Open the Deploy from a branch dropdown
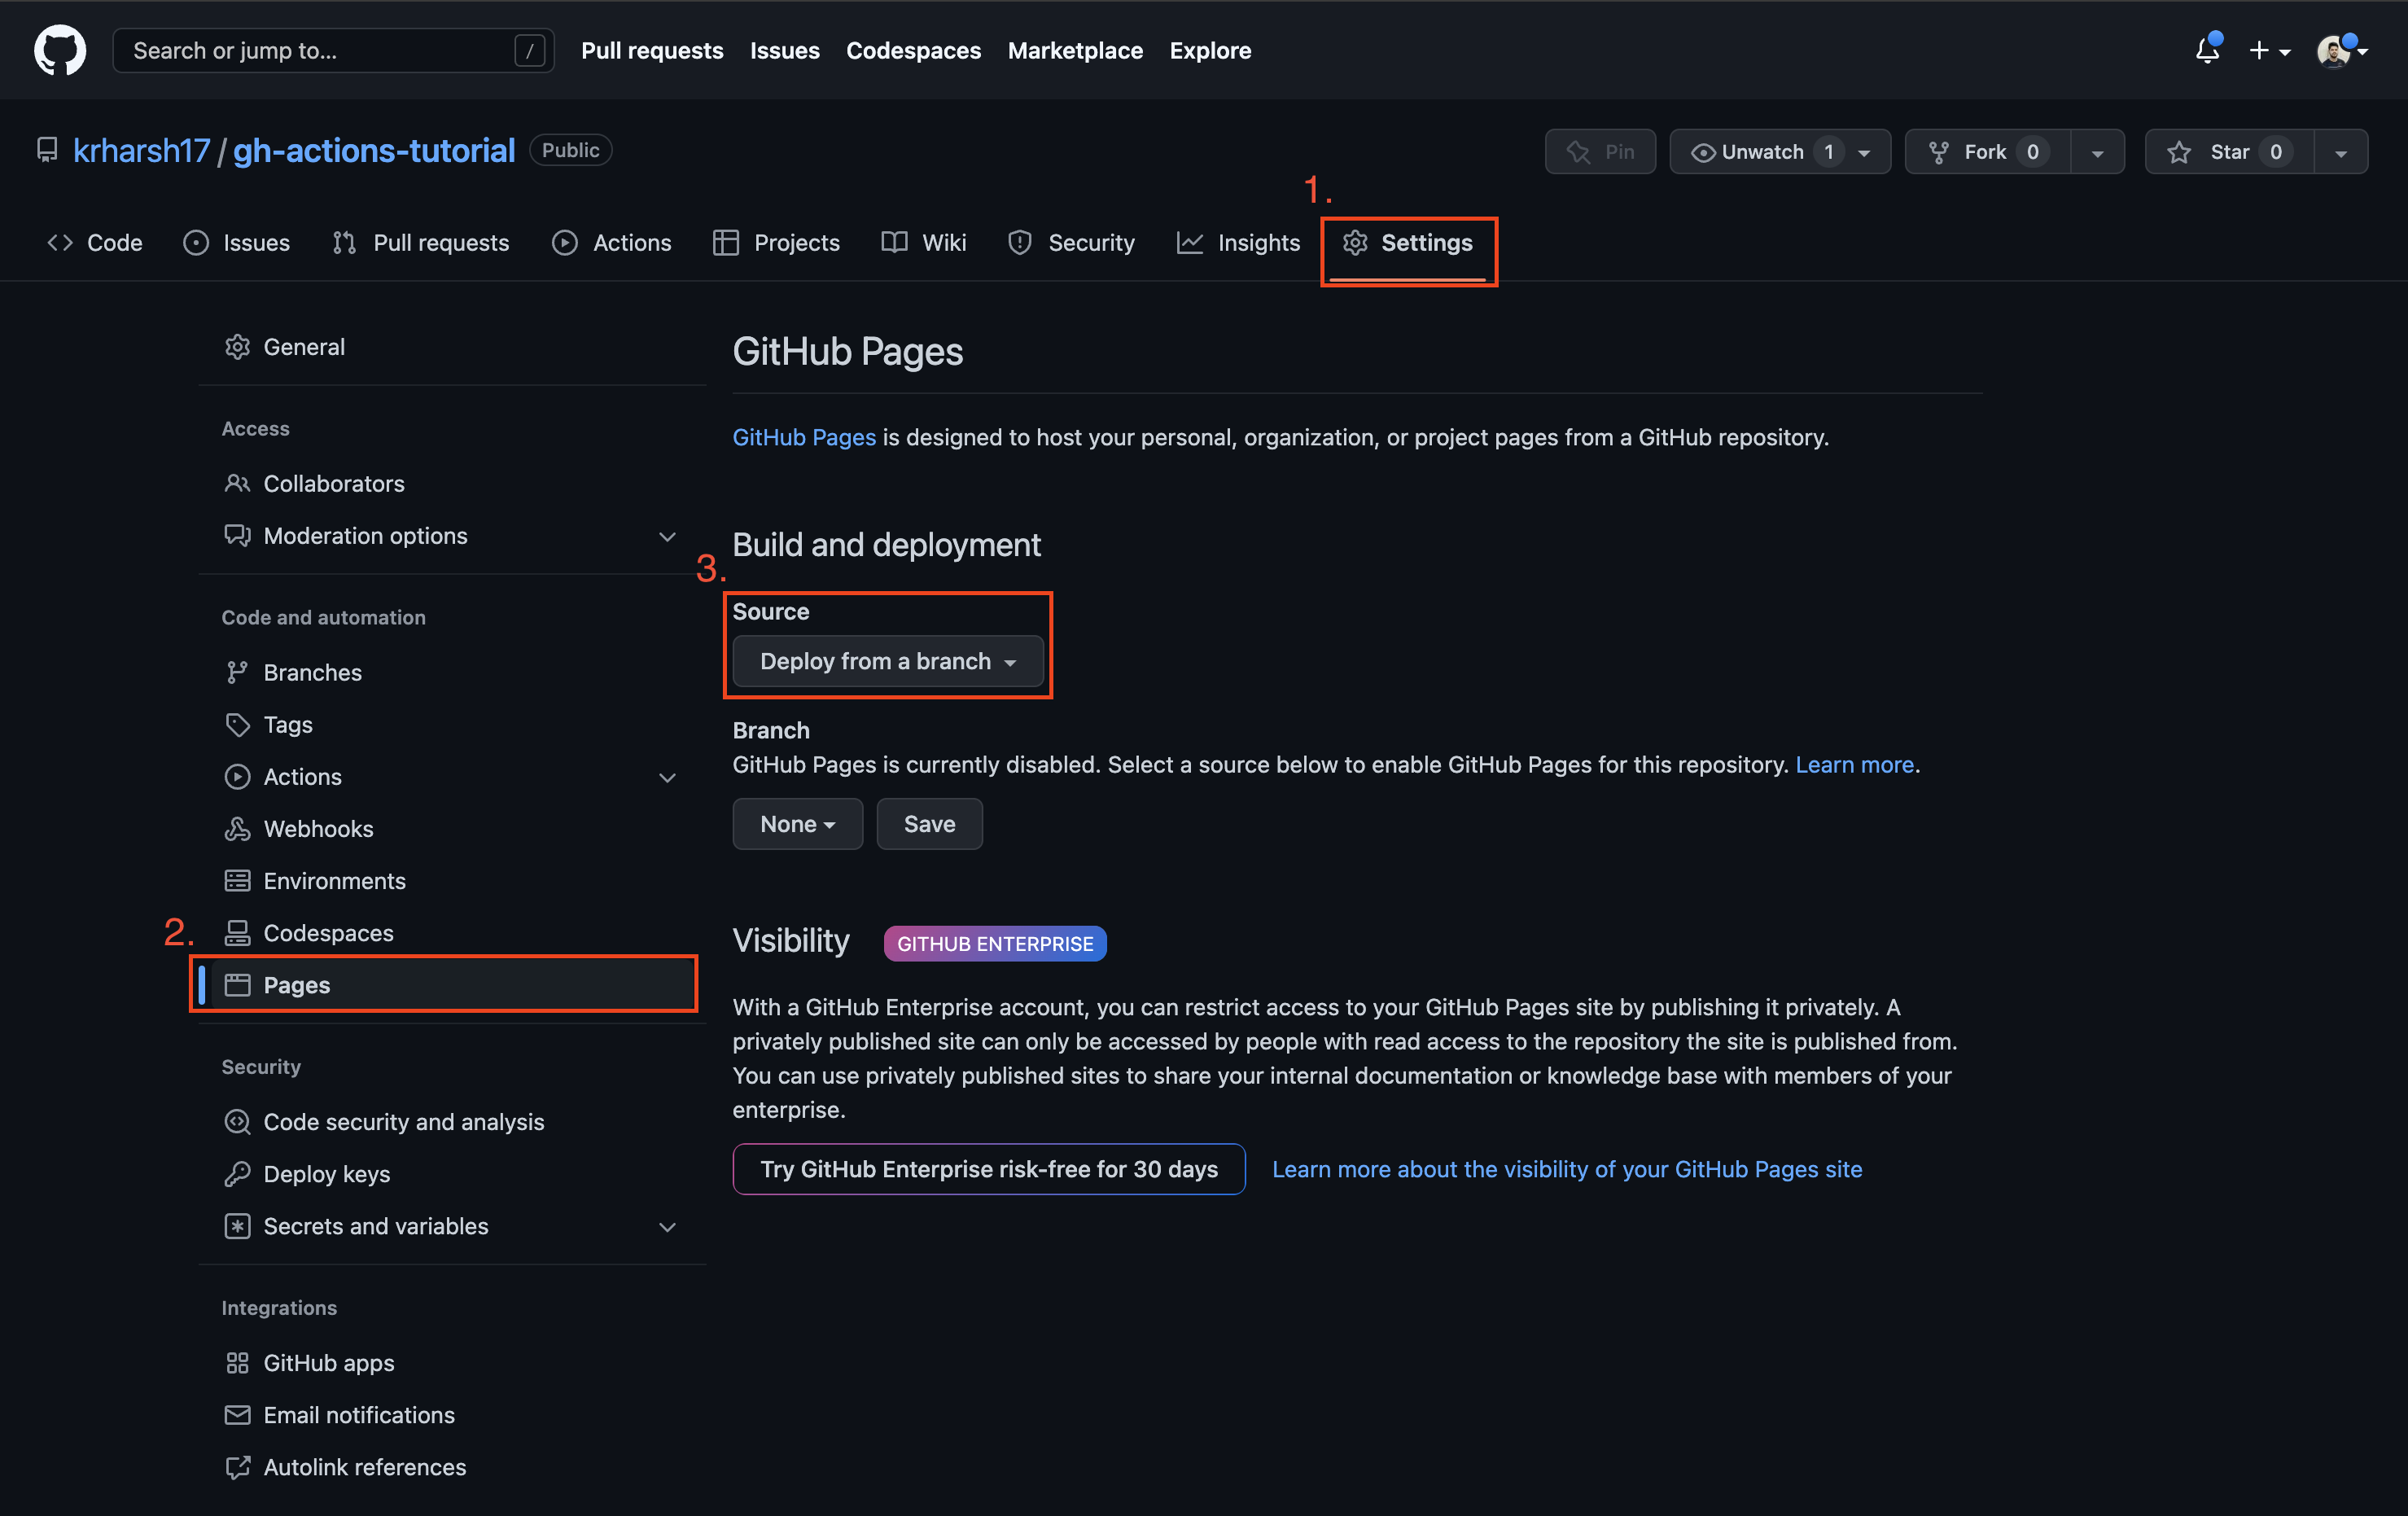The height and width of the screenshot is (1516, 2408). [887, 661]
